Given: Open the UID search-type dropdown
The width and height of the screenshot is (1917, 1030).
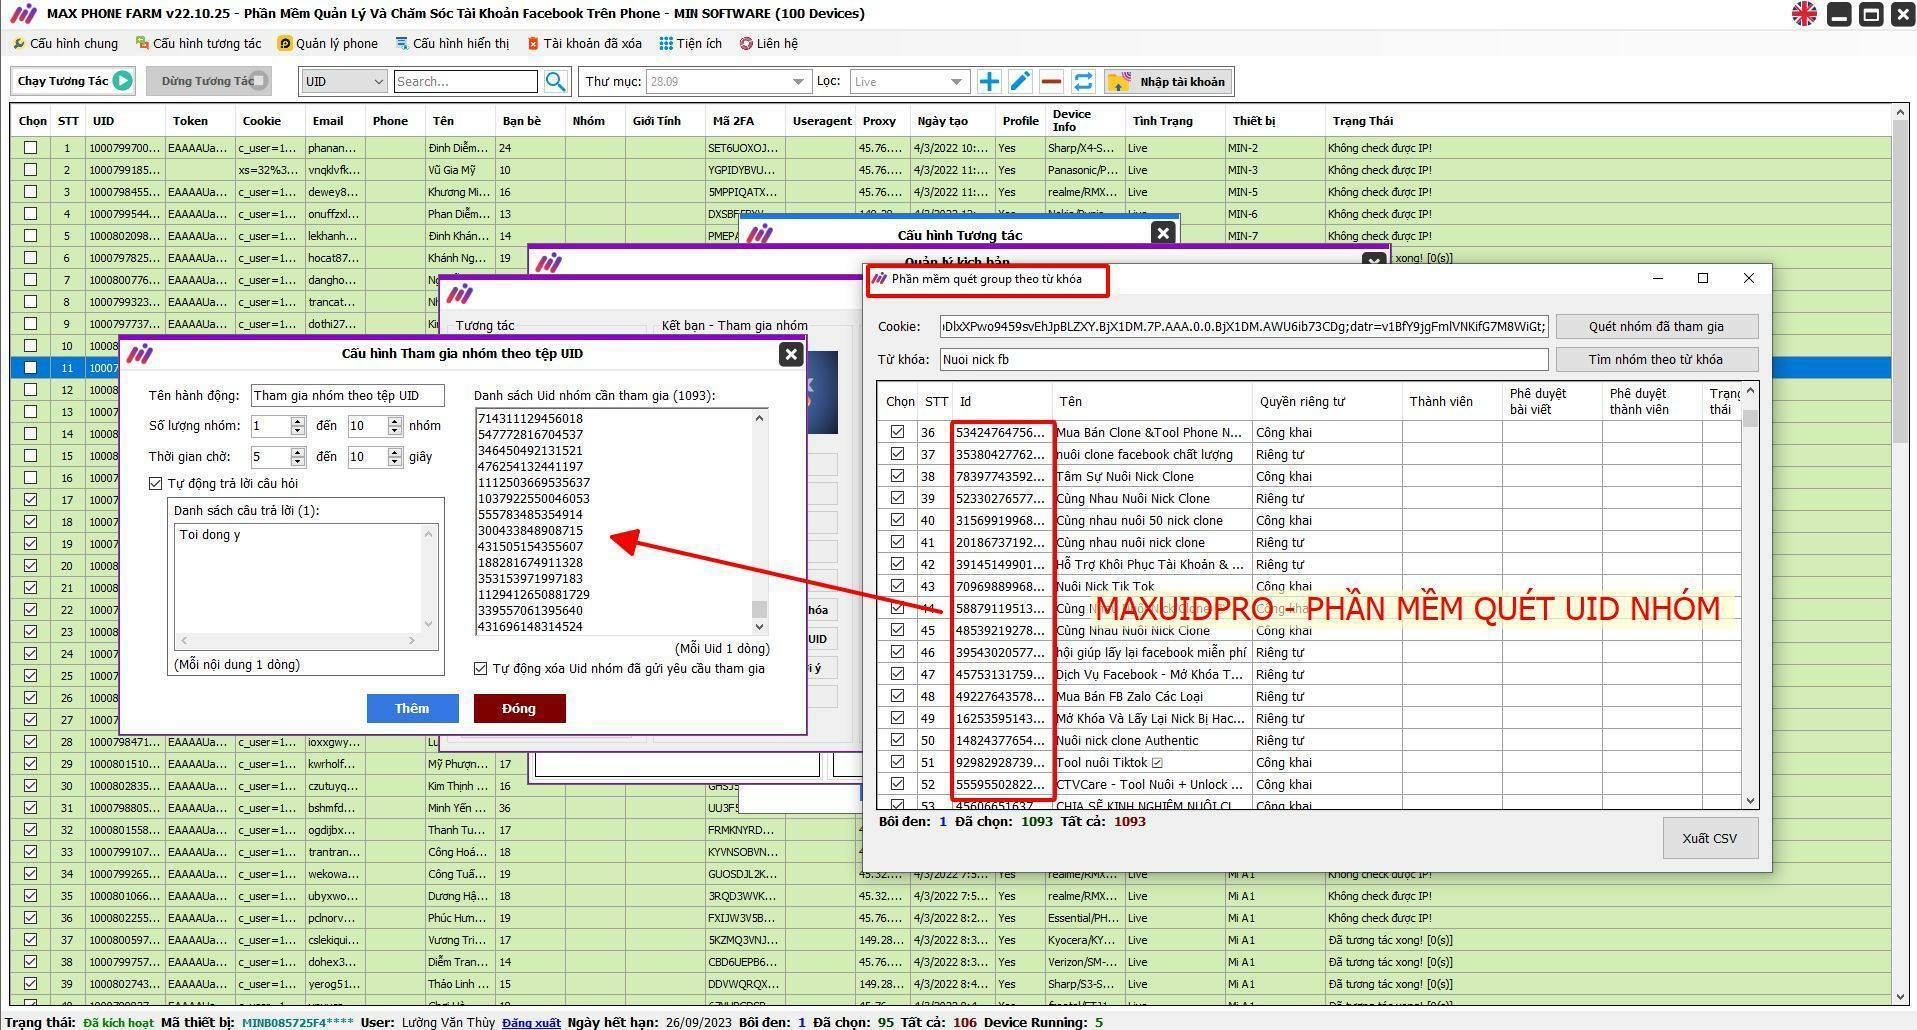Looking at the screenshot, I should [344, 81].
